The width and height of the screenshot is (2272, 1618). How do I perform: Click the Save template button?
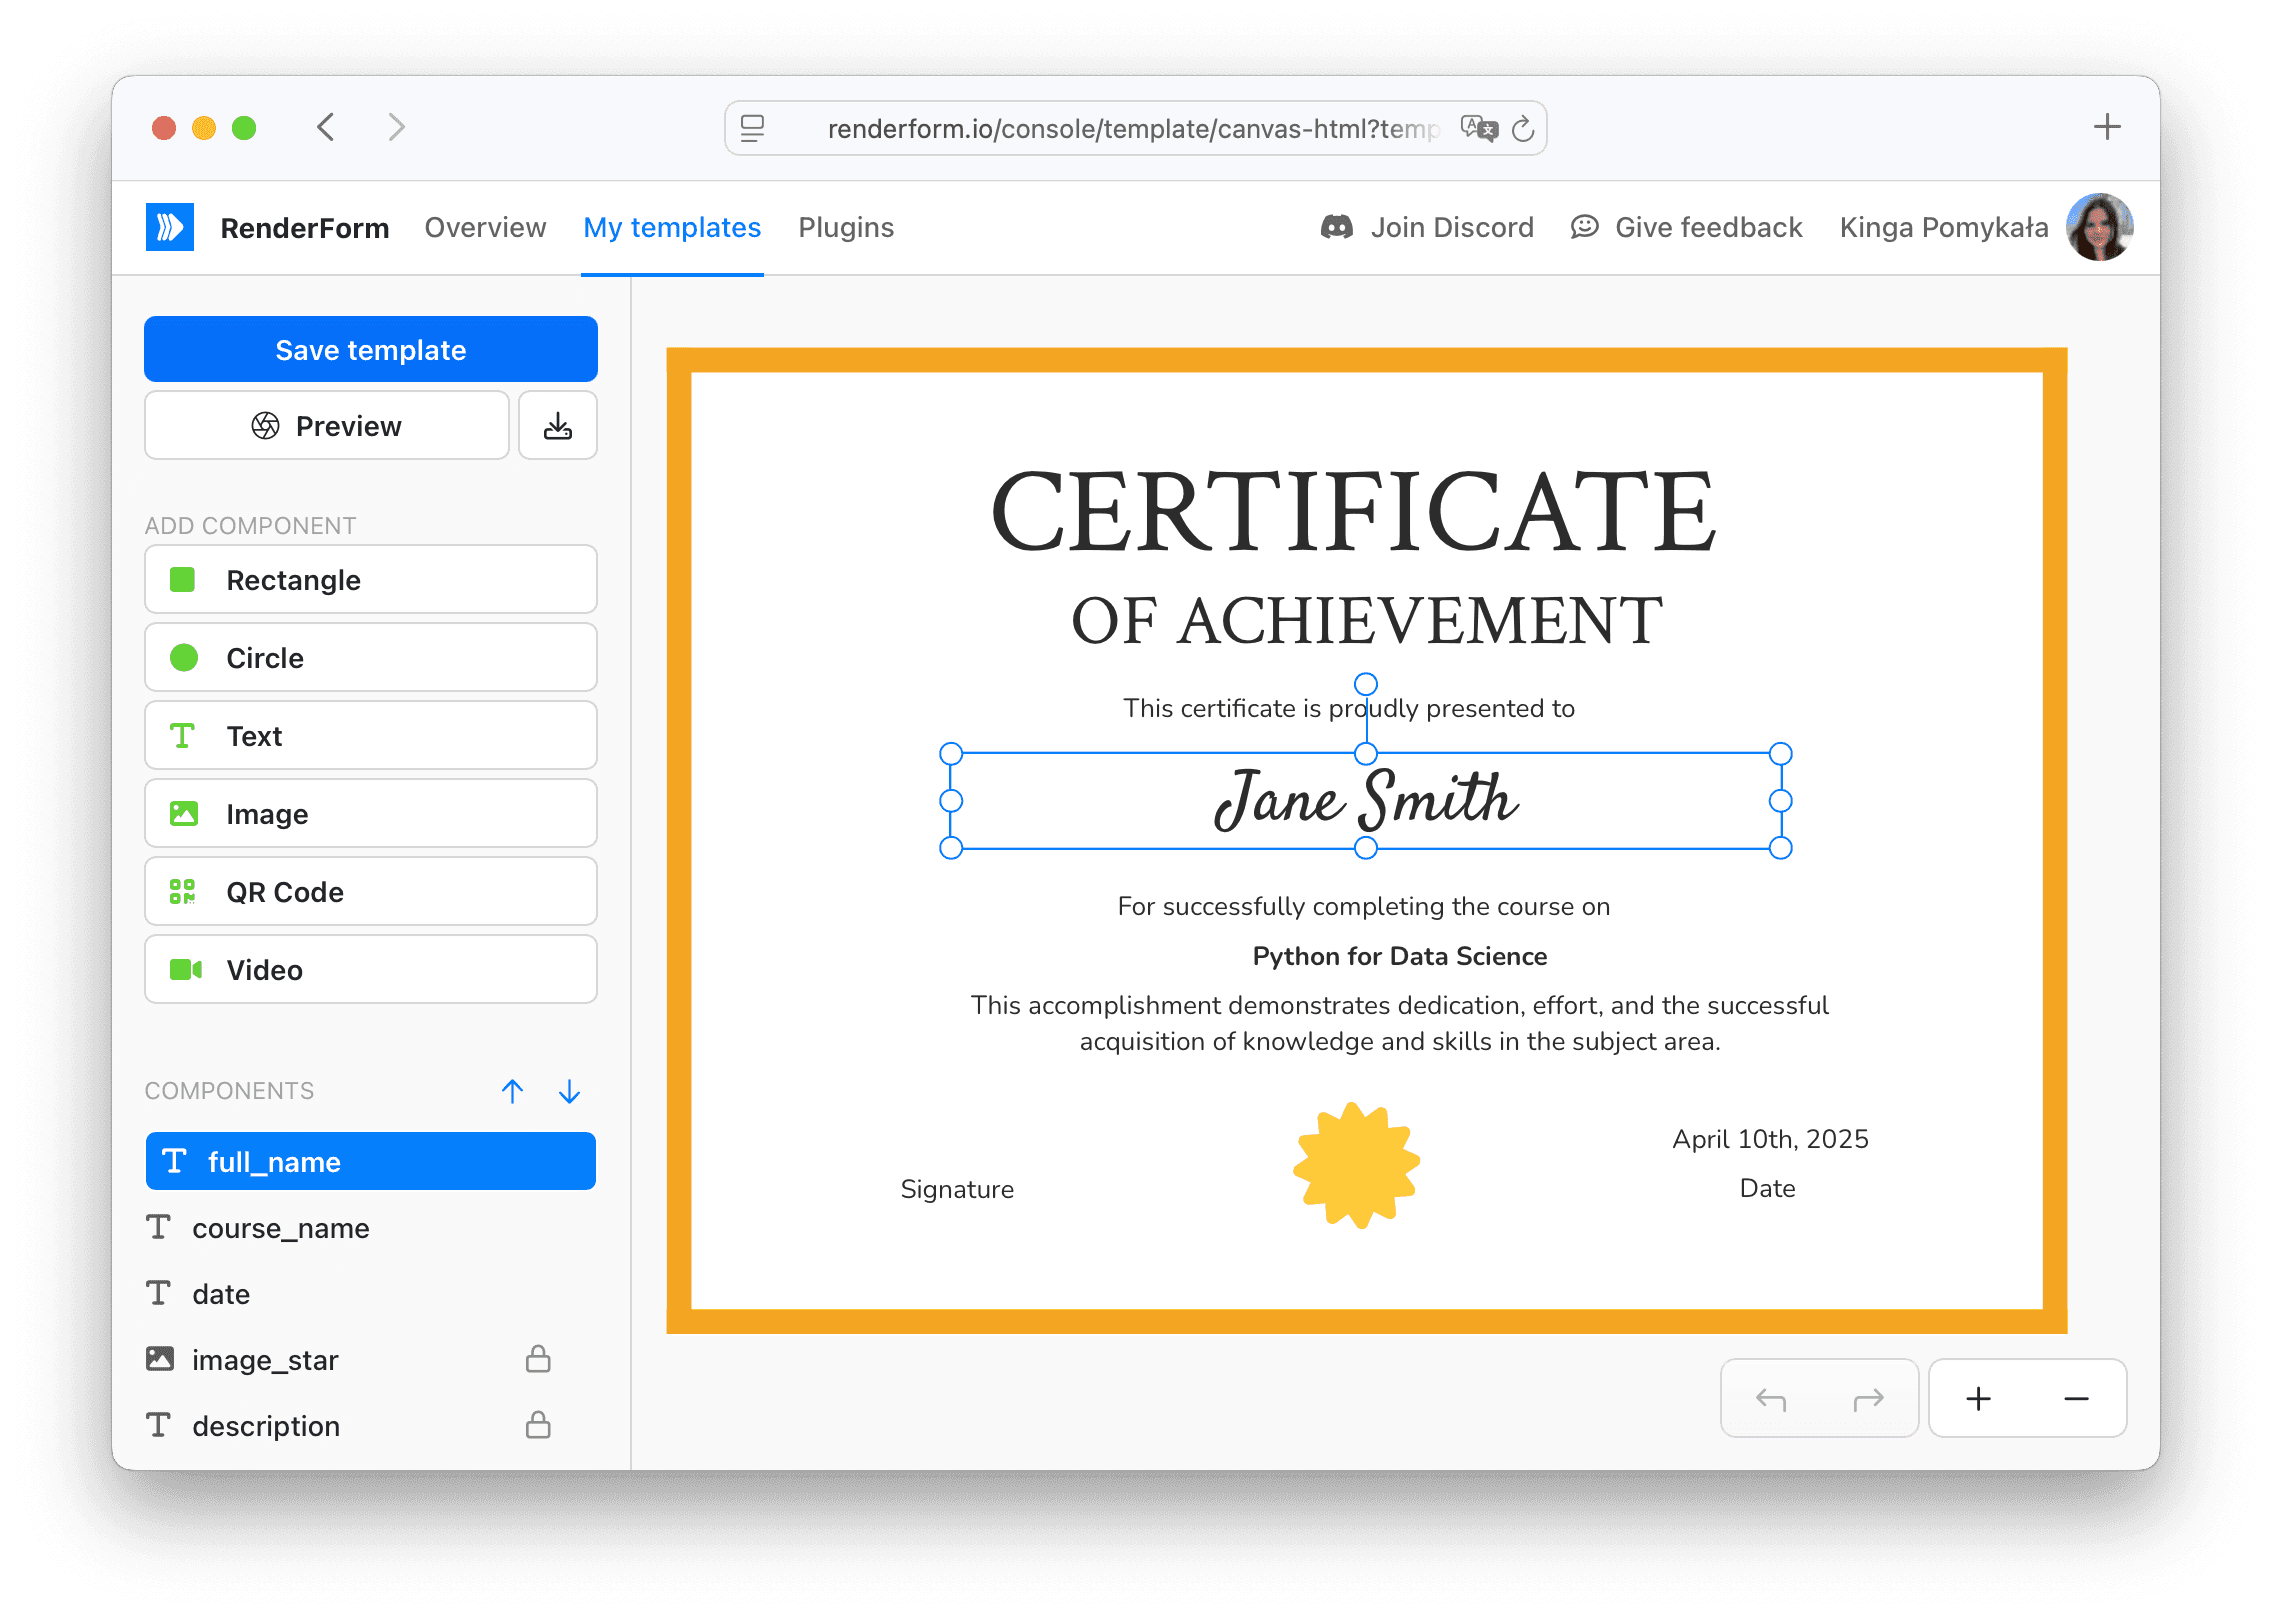(x=371, y=350)
